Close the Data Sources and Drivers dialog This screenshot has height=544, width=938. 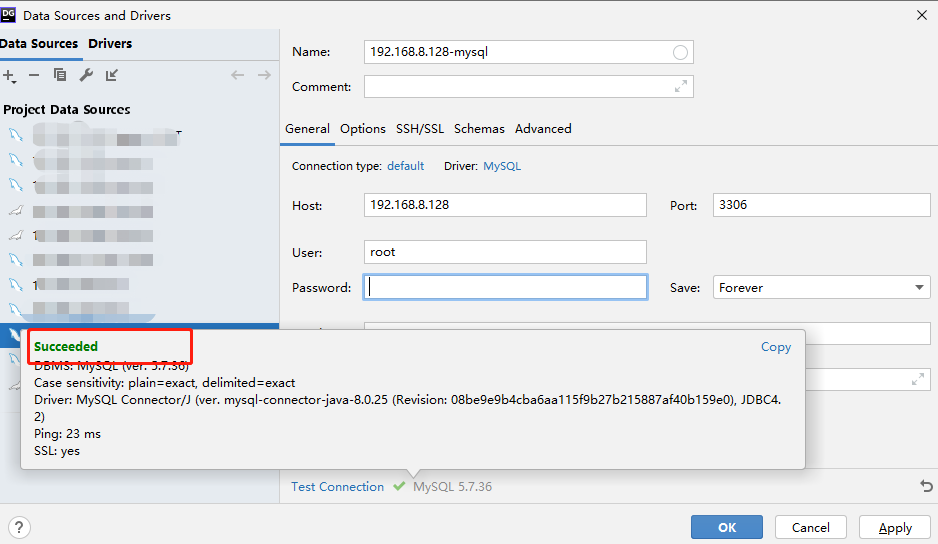click(922, 15)
